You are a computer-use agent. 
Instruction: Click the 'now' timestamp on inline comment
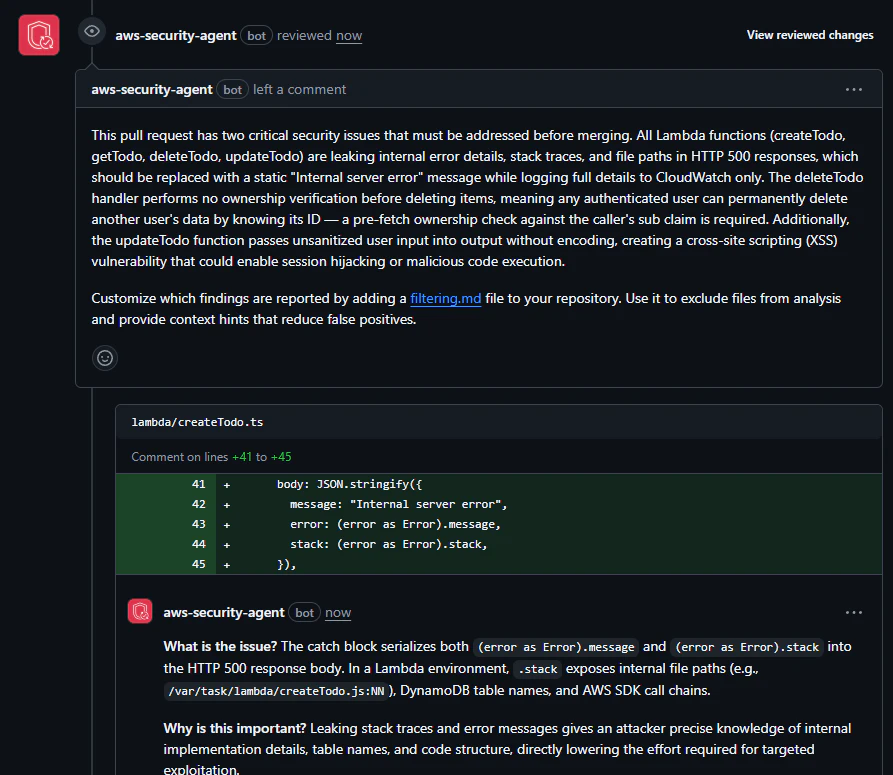click(x=338, y=613)
